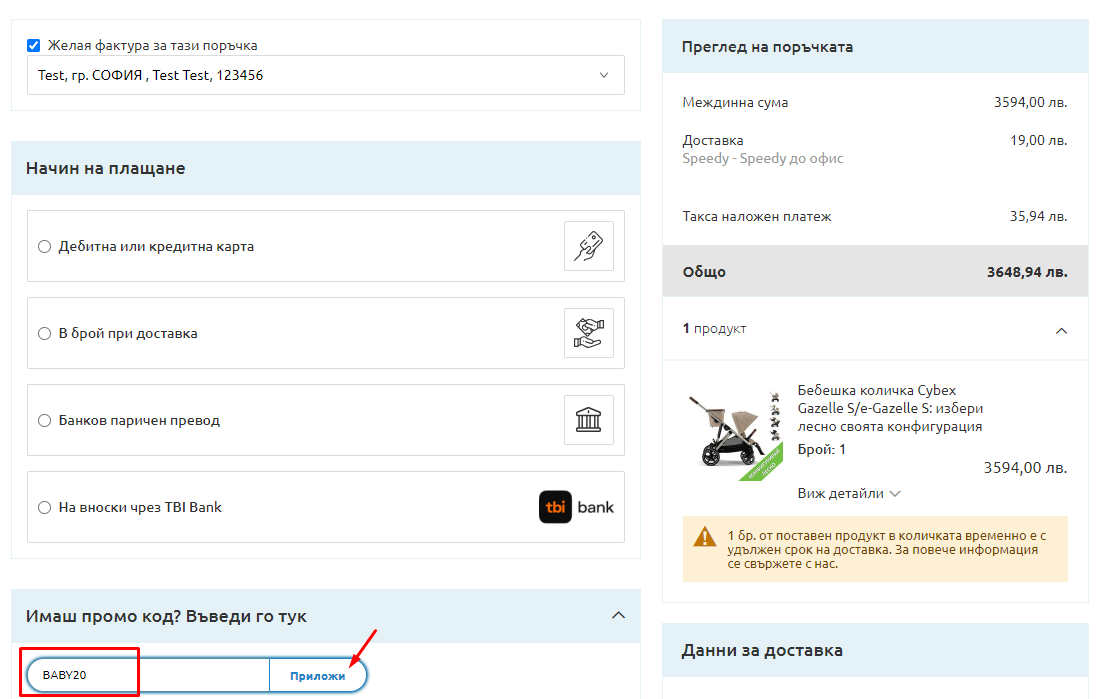Uncheck the 'Желая фактура за тази поръчка' checkbox
Image resolution: width=1101 pixels, height=699 pixels.
pyautogui.click(x=34, y=45)
